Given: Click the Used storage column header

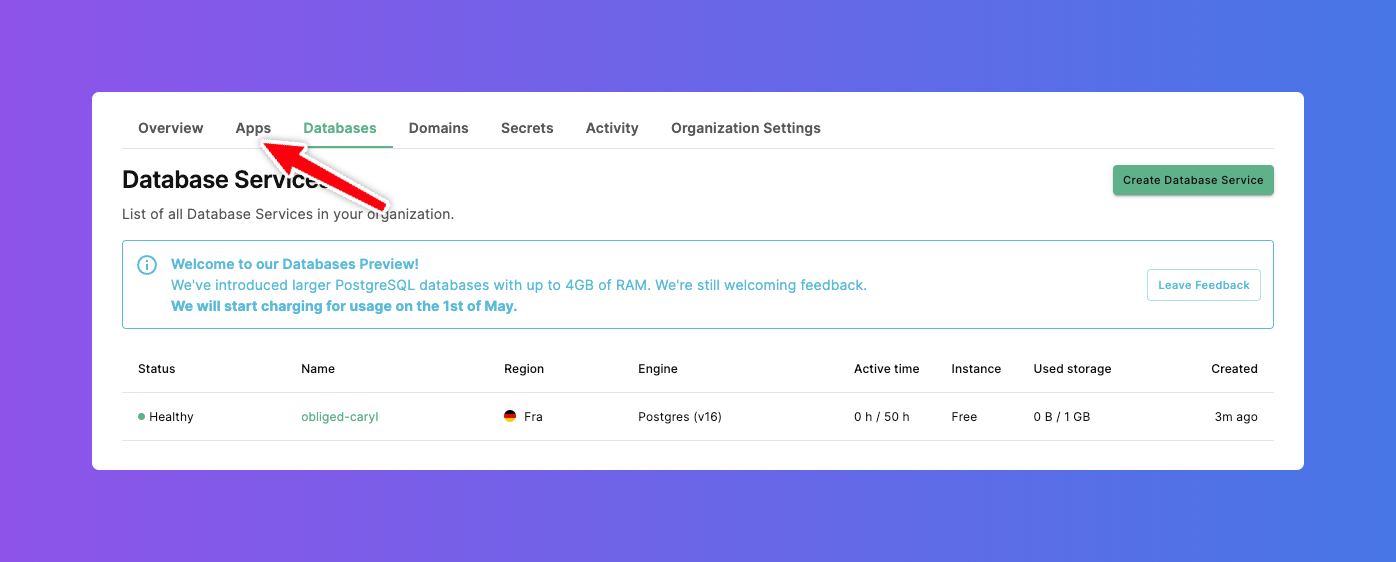Looking at the screenshot, I should point(1072,369).
